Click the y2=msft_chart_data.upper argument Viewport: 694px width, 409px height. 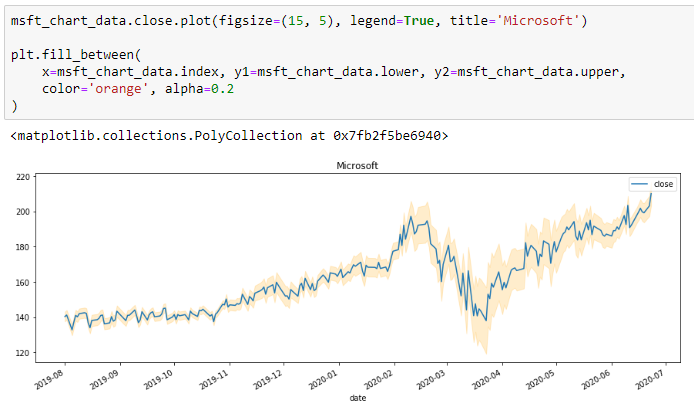point(526,72)
